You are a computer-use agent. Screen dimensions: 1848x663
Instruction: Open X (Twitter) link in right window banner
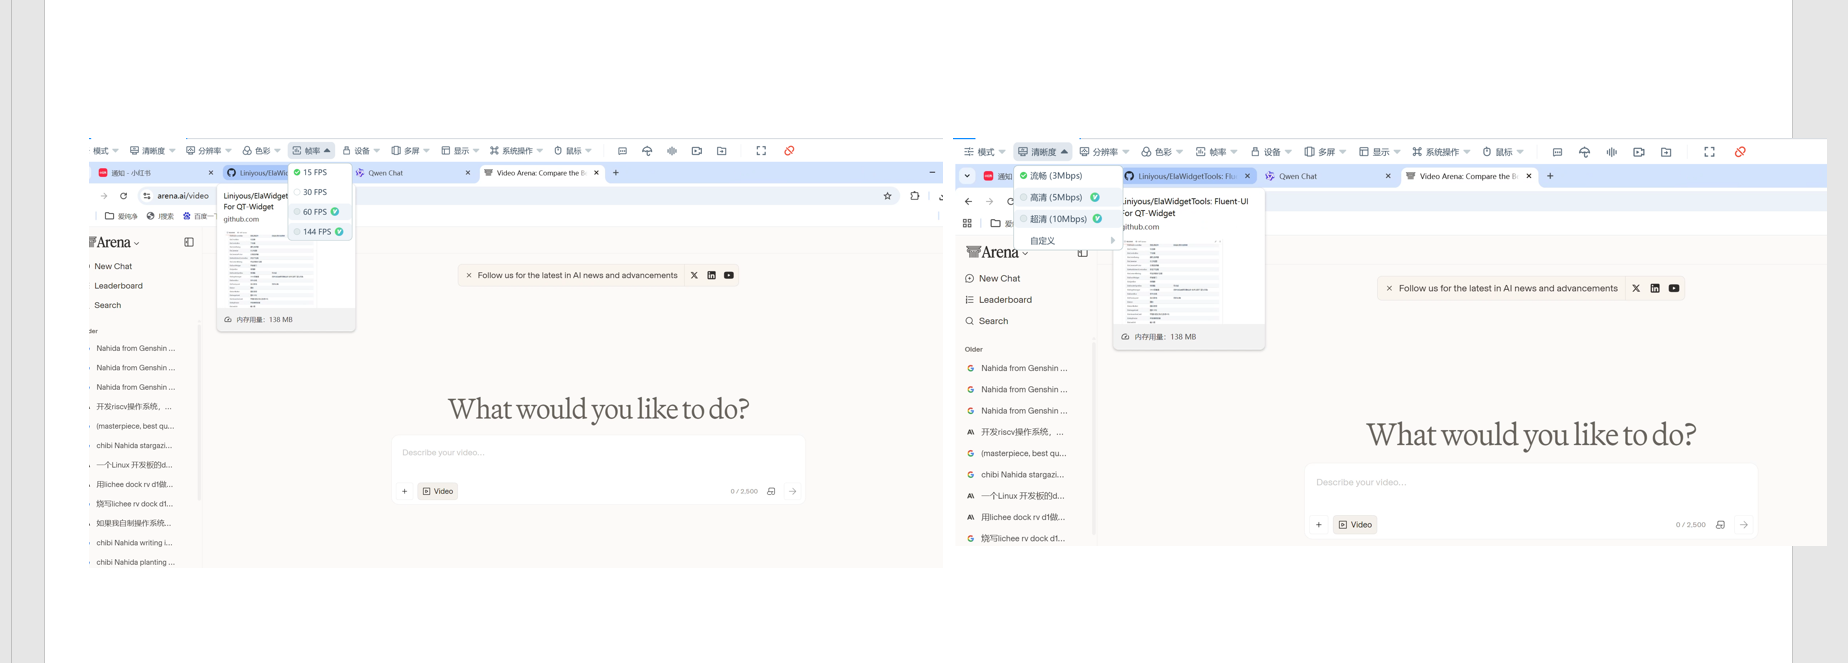1636,288
